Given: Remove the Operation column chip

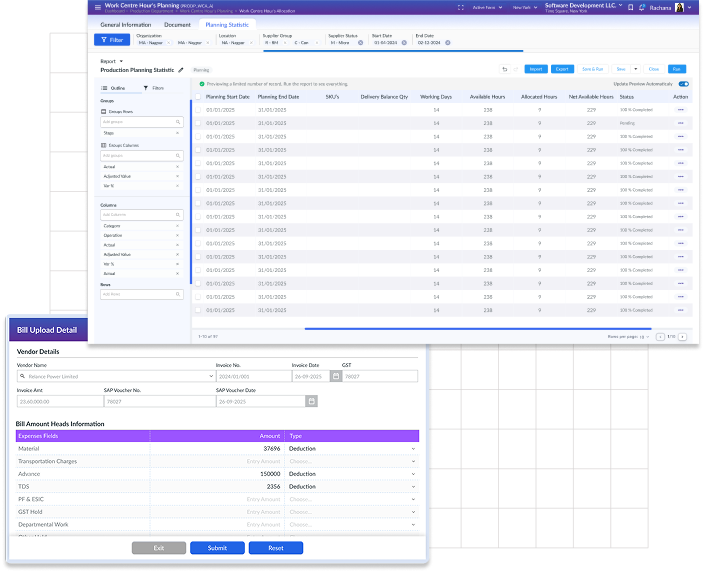Looking at the screenshot, I should coord(178,235).
